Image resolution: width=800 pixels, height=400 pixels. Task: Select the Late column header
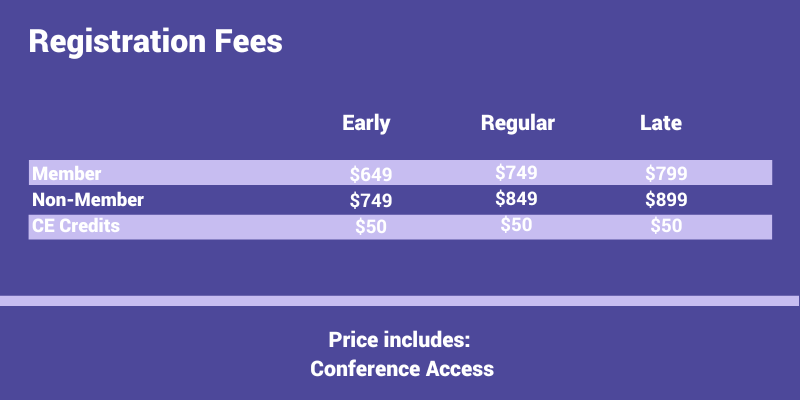pyautogui.click(x=661, y=124)
